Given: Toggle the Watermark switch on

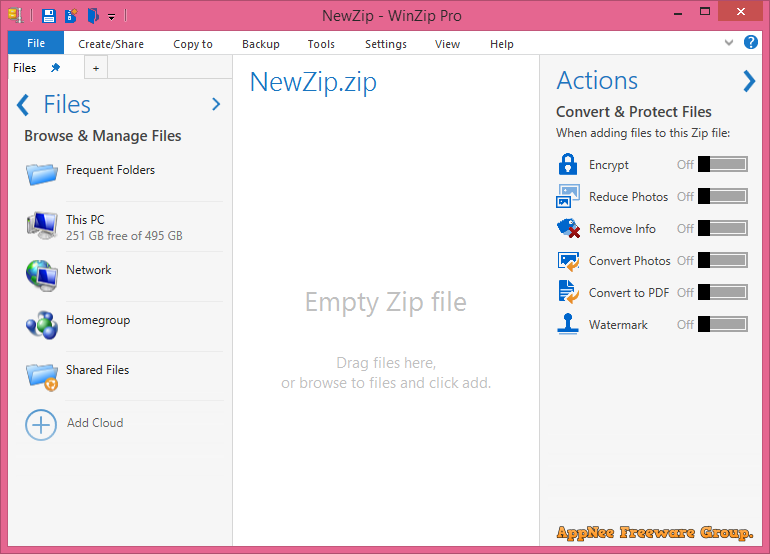Looking at the screenshot, I should point(723,324).
